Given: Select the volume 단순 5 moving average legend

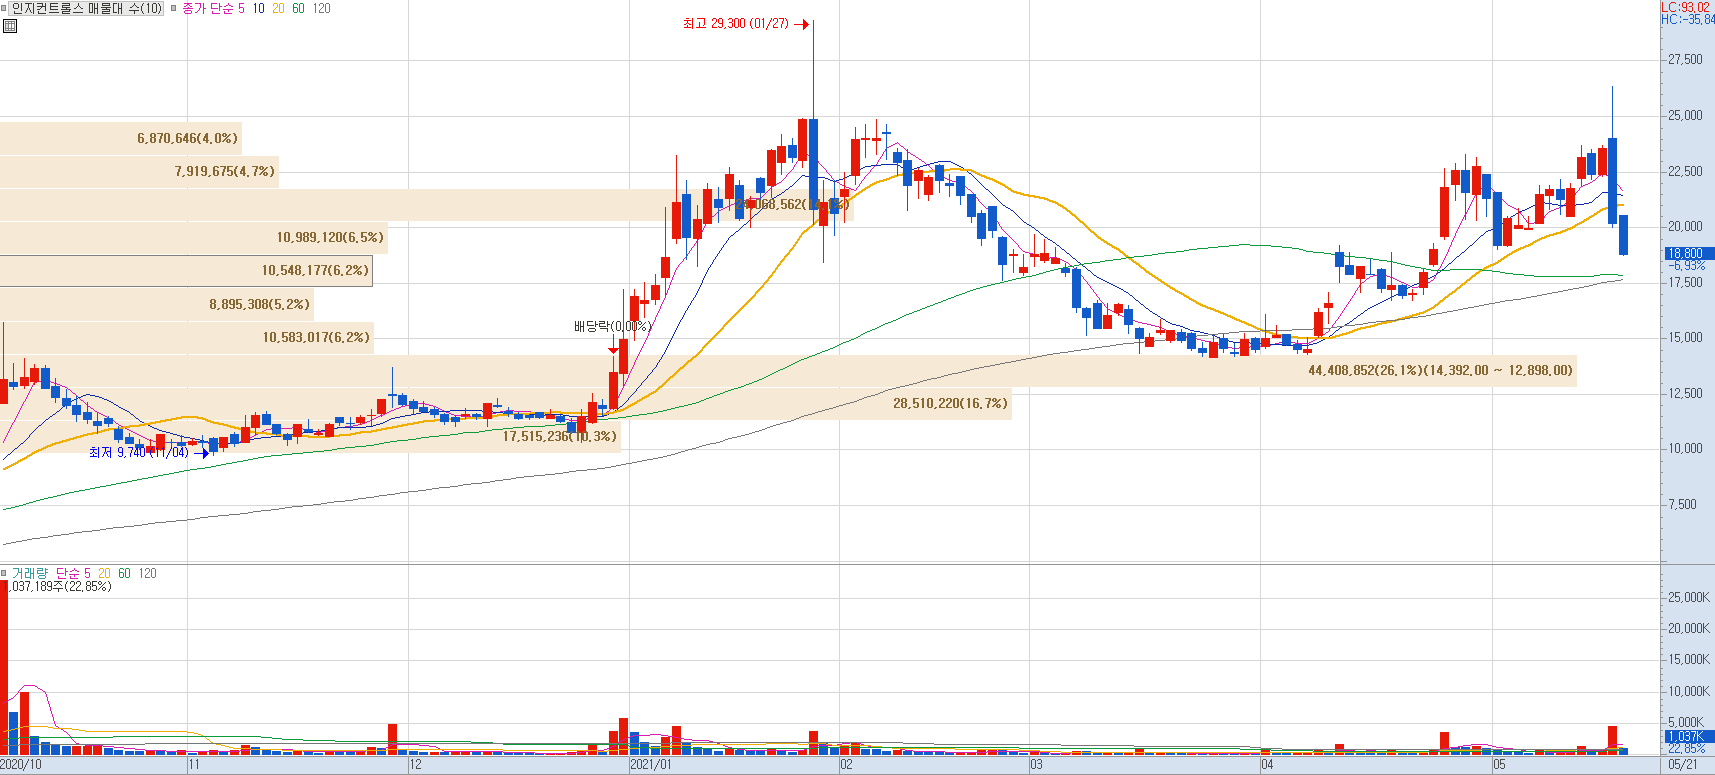Looking at the screenshot, I should [73, 573].
